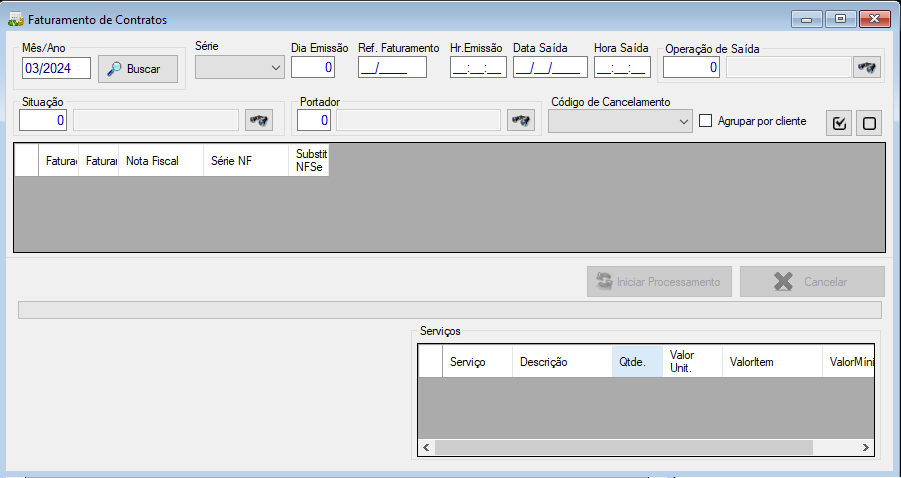
Task: Click the Data Saída date field
Action: click(550, 67)
